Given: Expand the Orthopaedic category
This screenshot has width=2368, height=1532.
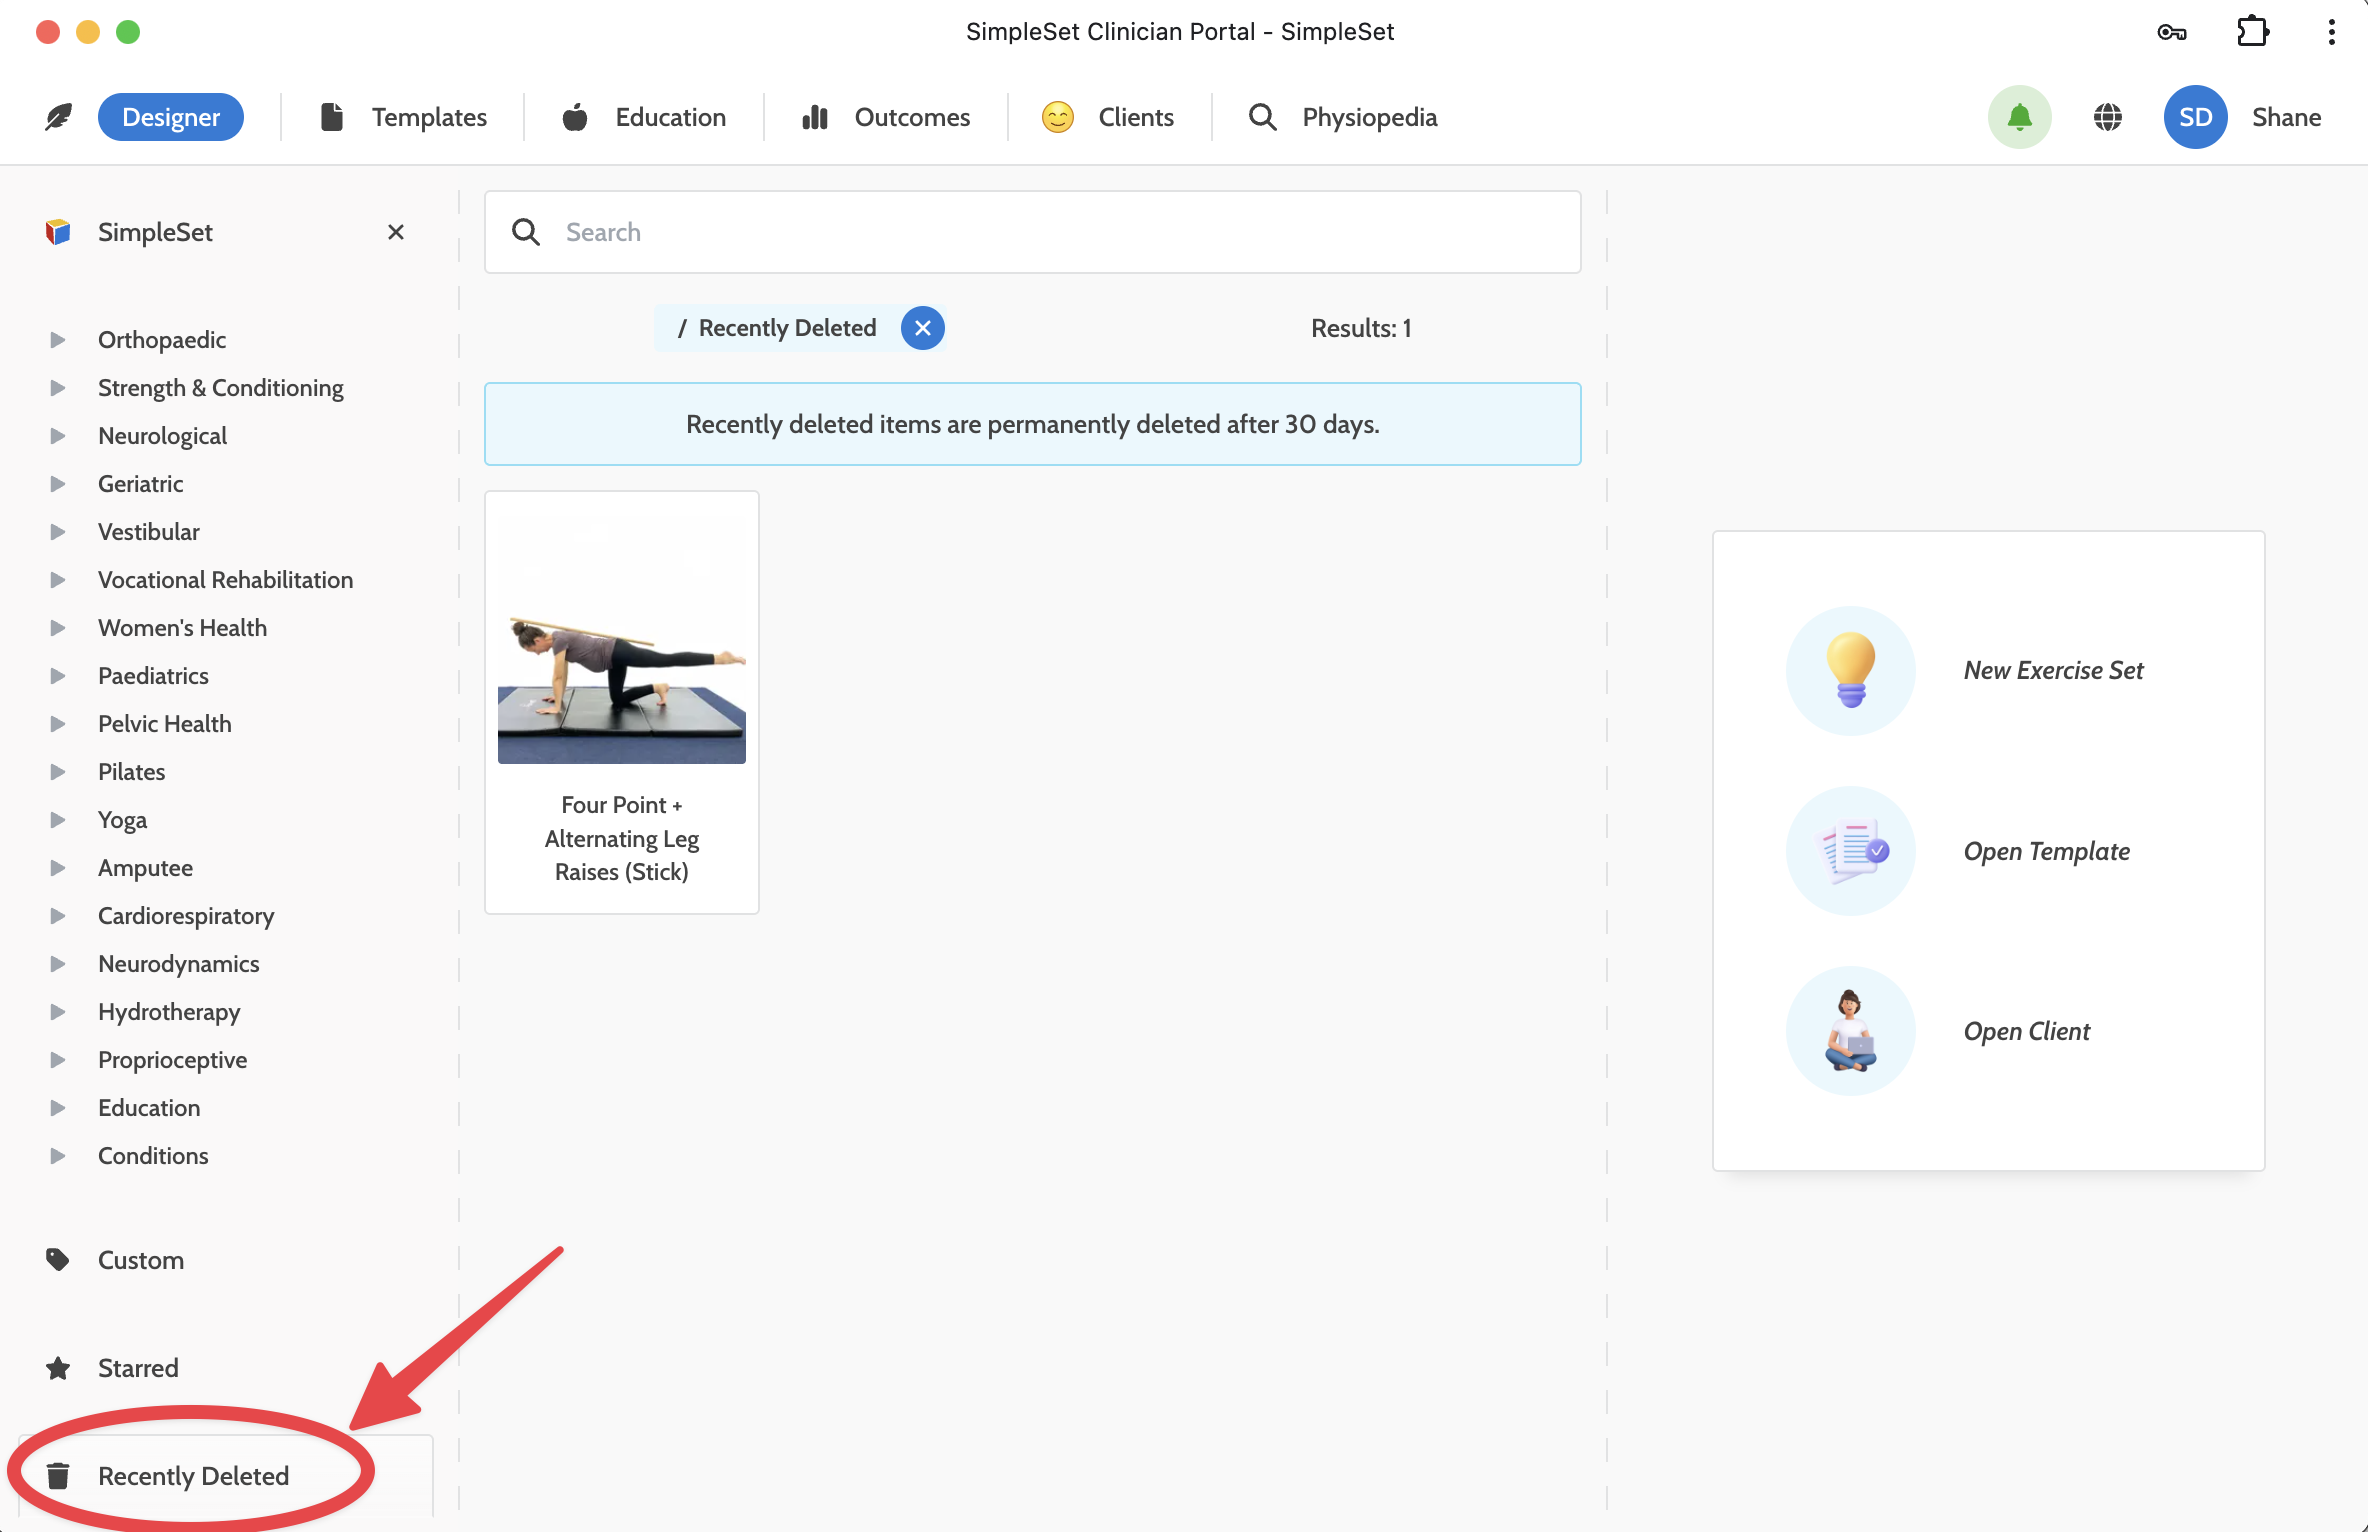Looking at the screenshot, I should (58, 340).
